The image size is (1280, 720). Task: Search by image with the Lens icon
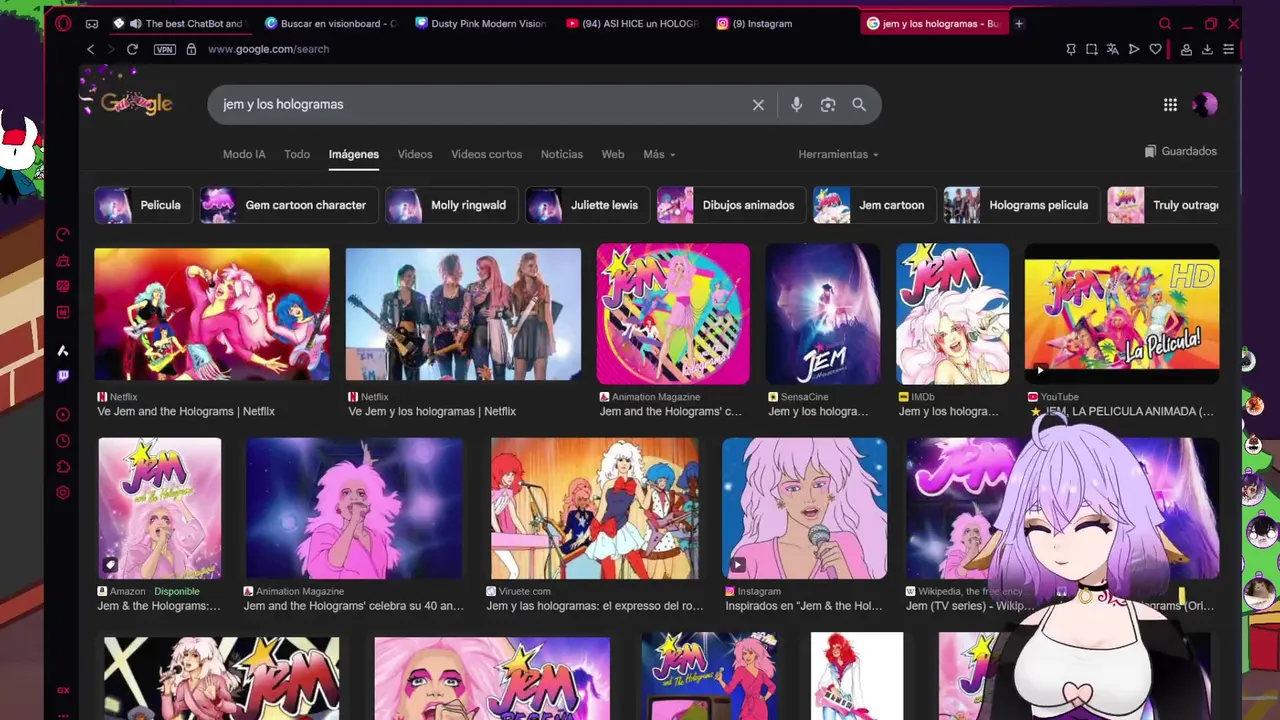[x=828, y=104]
